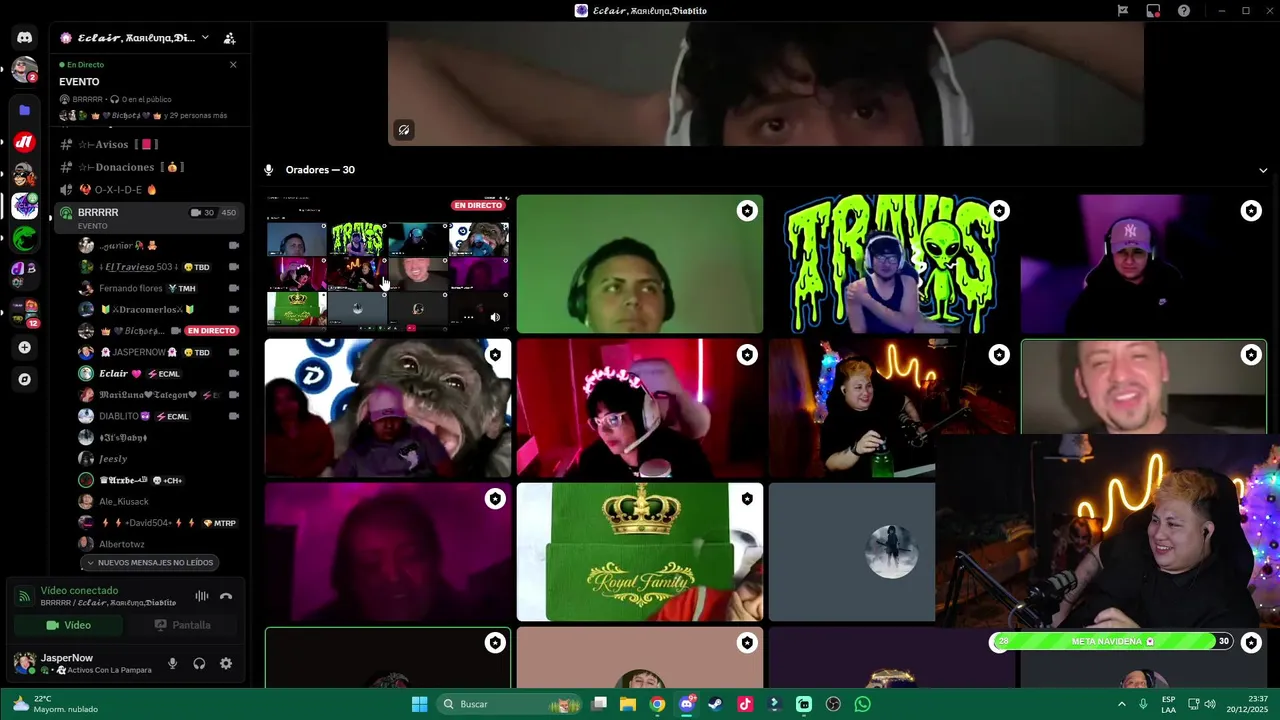The height and width of the screenshot is (720, 1280).
Task: Open Help question mark icon
Action: pyautogui.click(x=1184, y=11)
